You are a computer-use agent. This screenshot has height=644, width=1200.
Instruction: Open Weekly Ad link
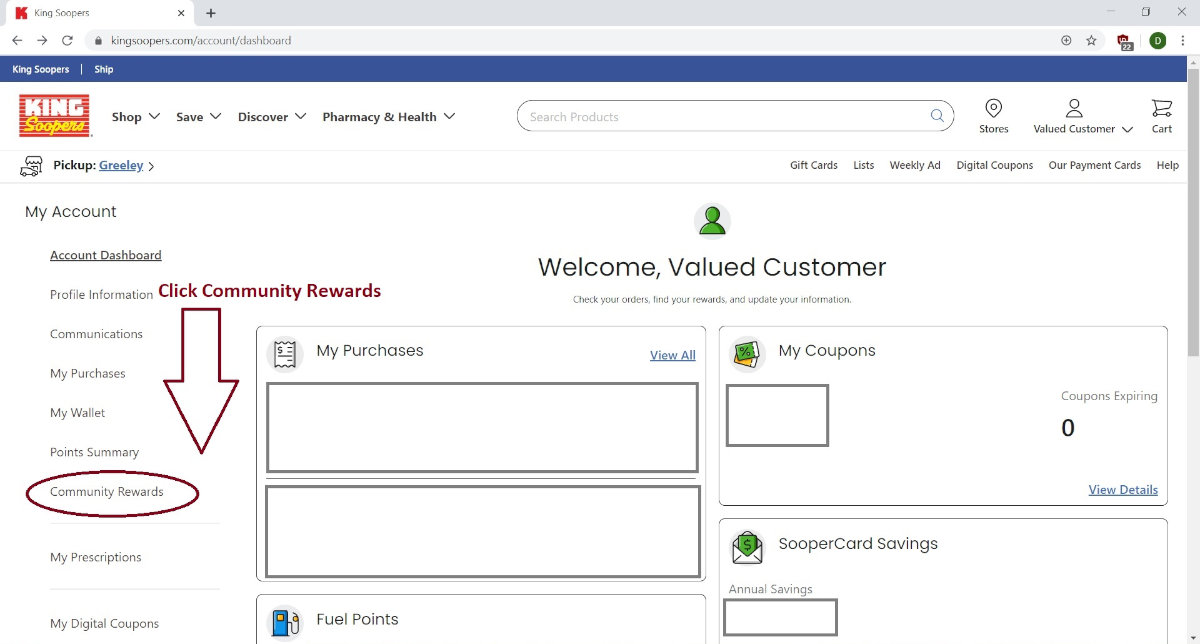[x=915, y=166]
